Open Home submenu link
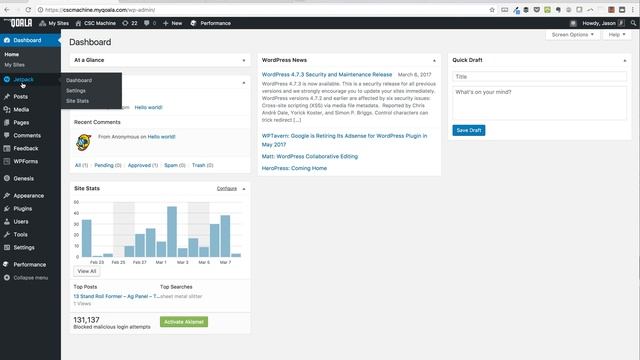The width and height of the screenshot is (640, 360). (11, 54)
